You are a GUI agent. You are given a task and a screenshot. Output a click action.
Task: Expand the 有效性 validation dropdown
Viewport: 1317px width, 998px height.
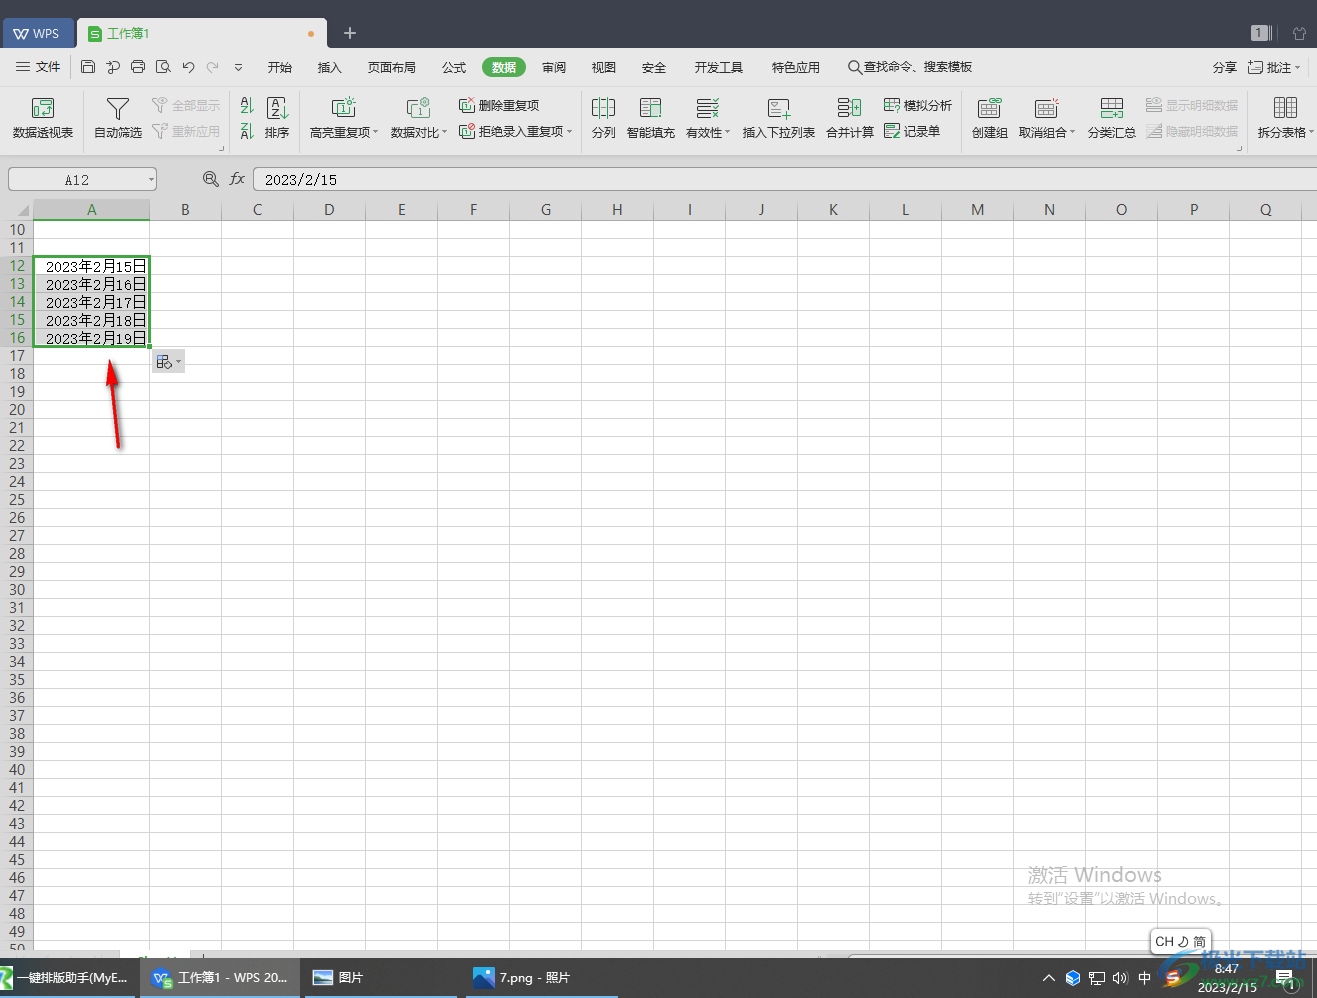pos(727,132)
